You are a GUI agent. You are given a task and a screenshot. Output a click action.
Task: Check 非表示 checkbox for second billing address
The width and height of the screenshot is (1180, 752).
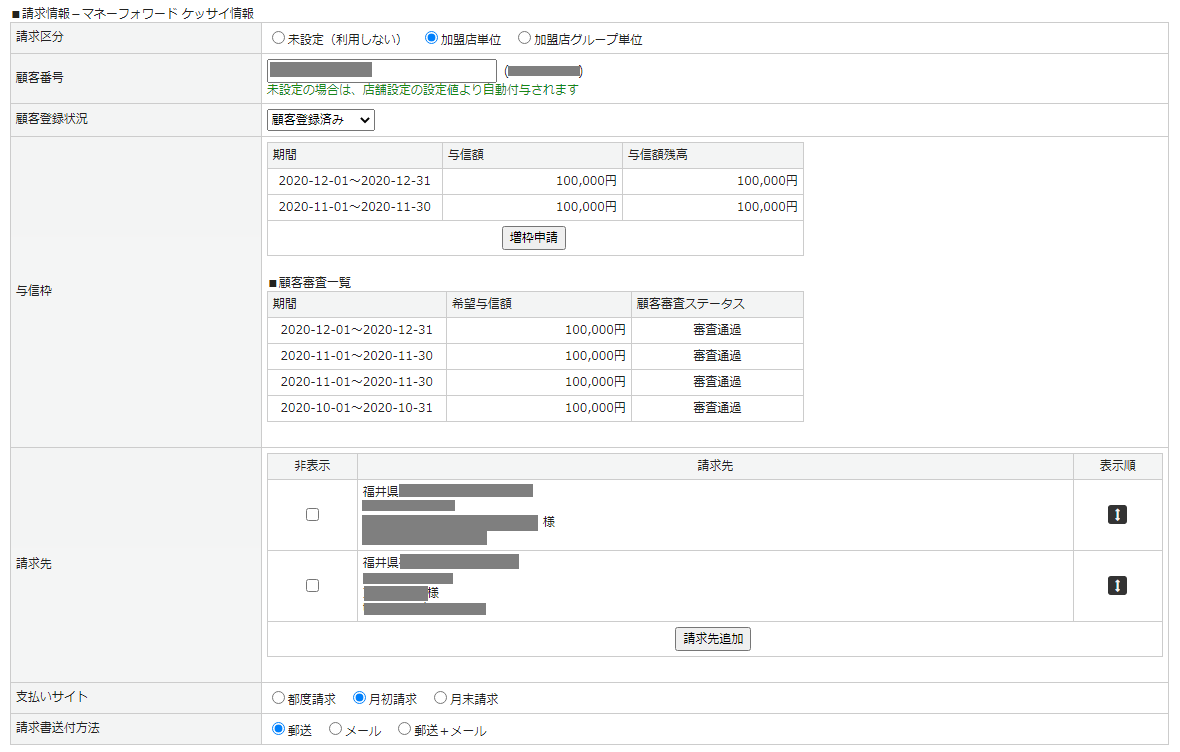point(312,586)
